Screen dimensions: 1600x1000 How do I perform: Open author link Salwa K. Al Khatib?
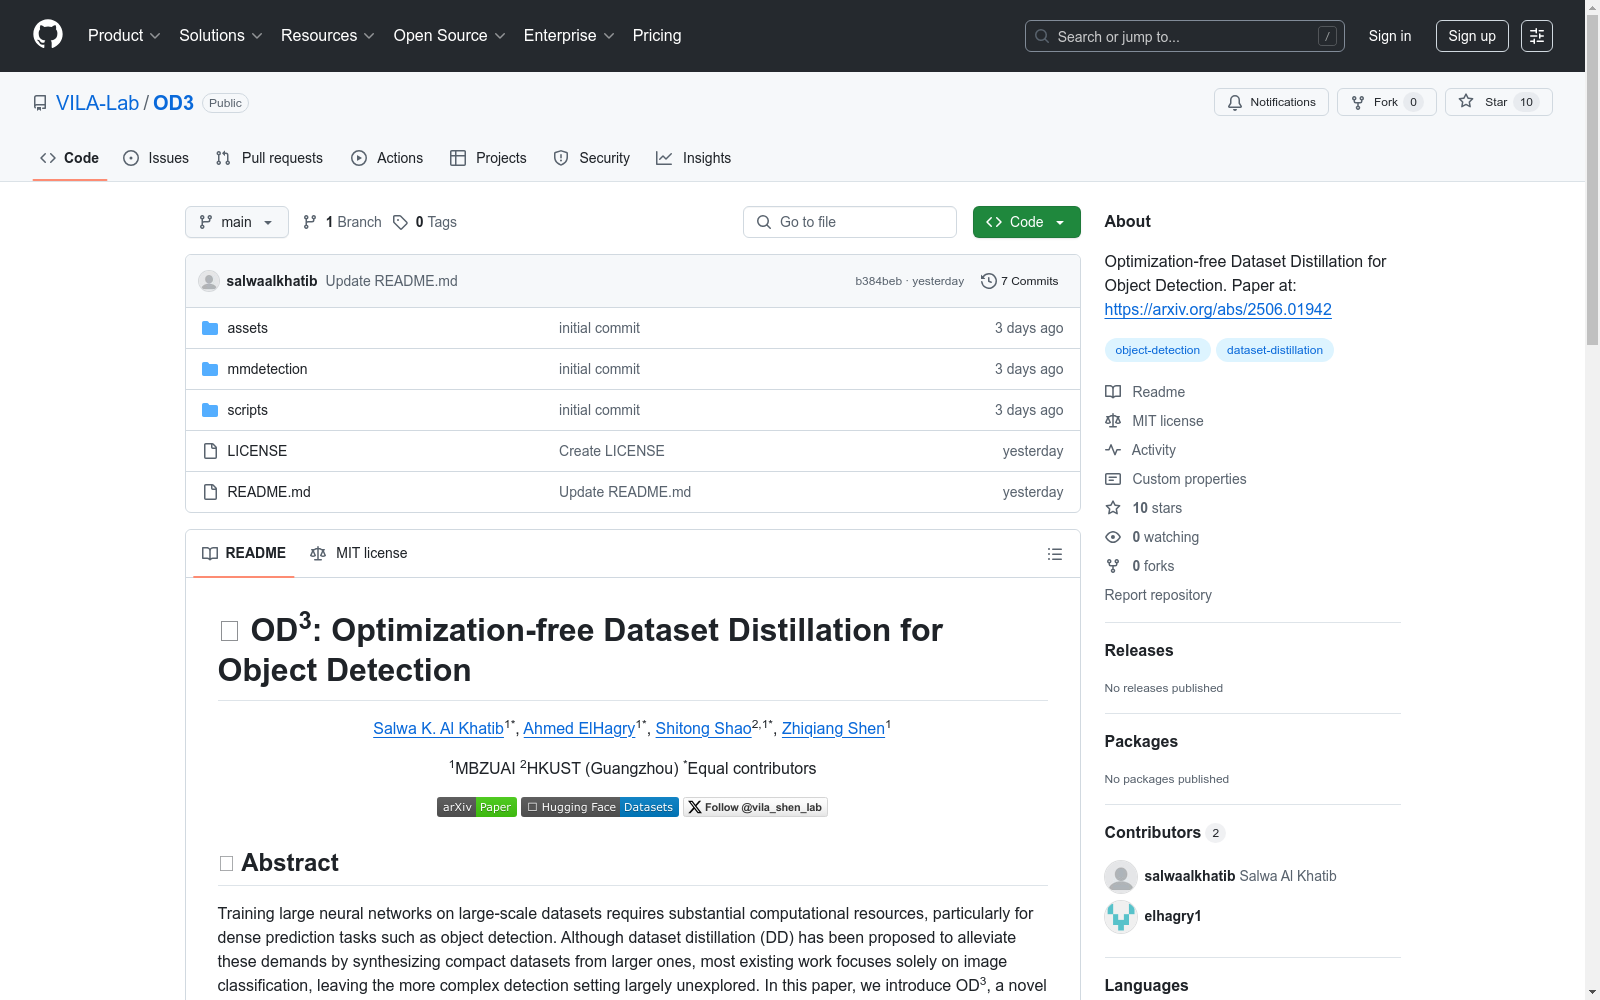(x=438, y=728)
